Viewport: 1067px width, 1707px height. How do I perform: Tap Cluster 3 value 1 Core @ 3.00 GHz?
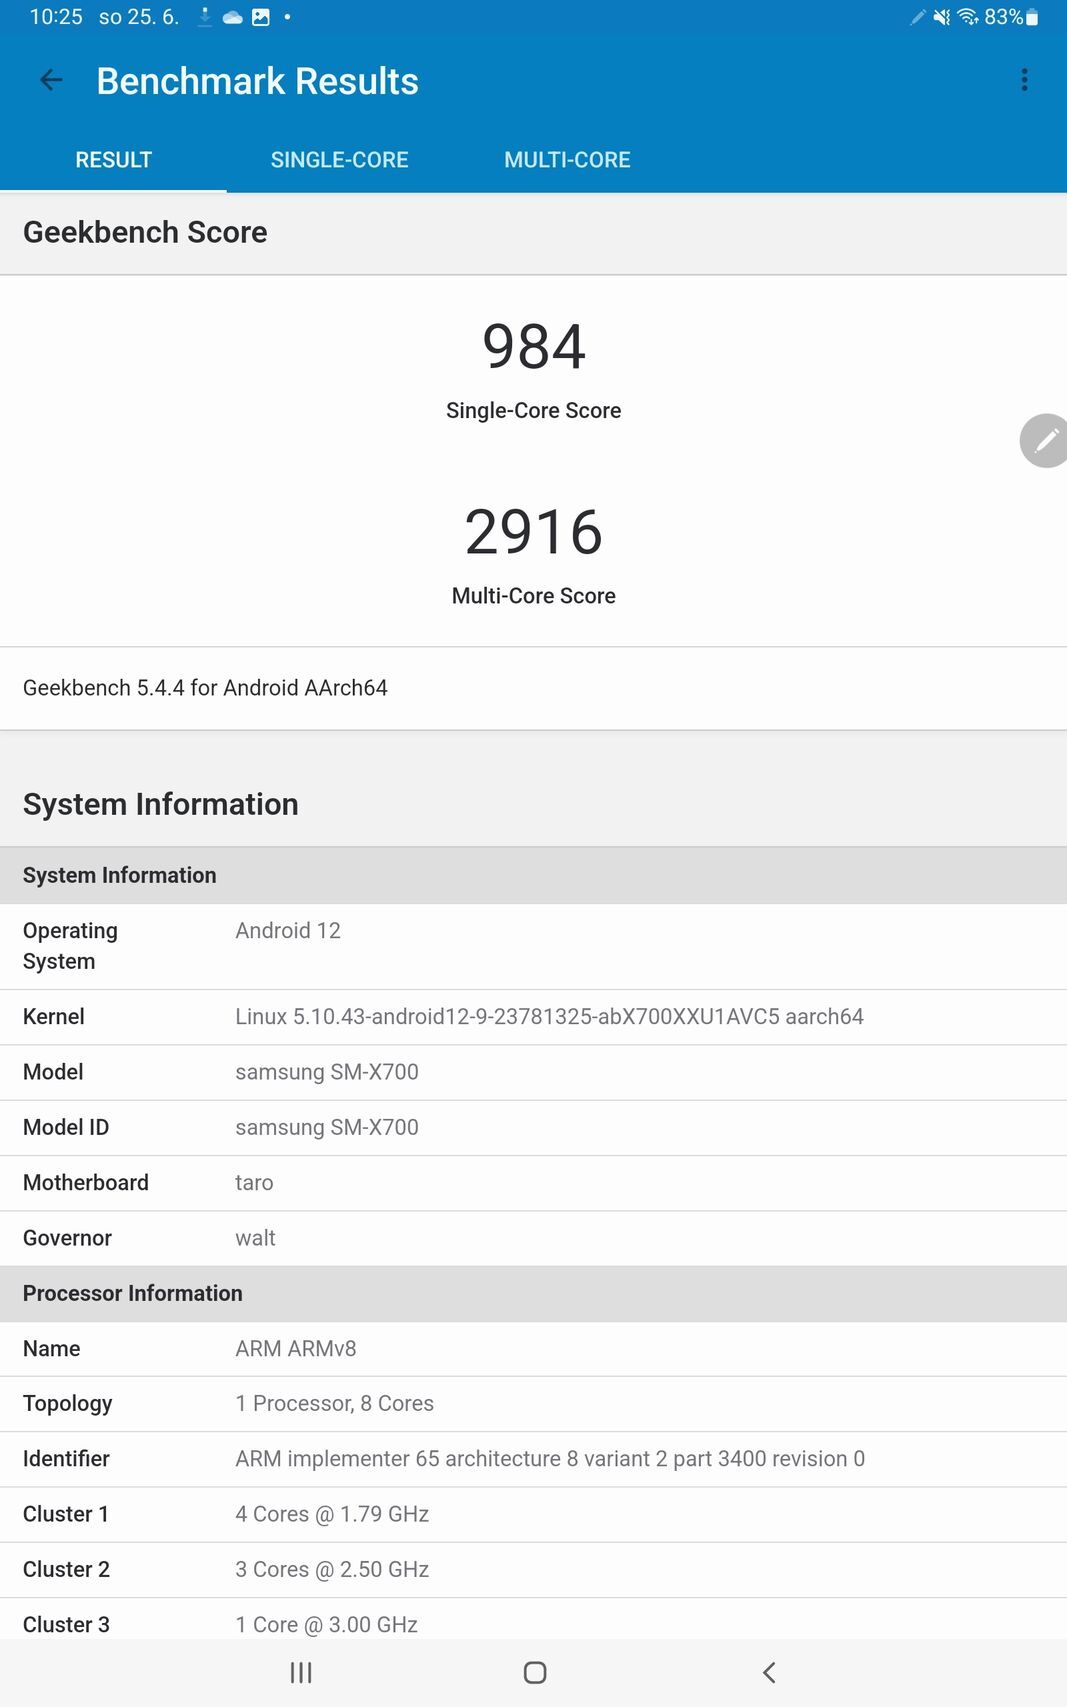click(326, 1625)
